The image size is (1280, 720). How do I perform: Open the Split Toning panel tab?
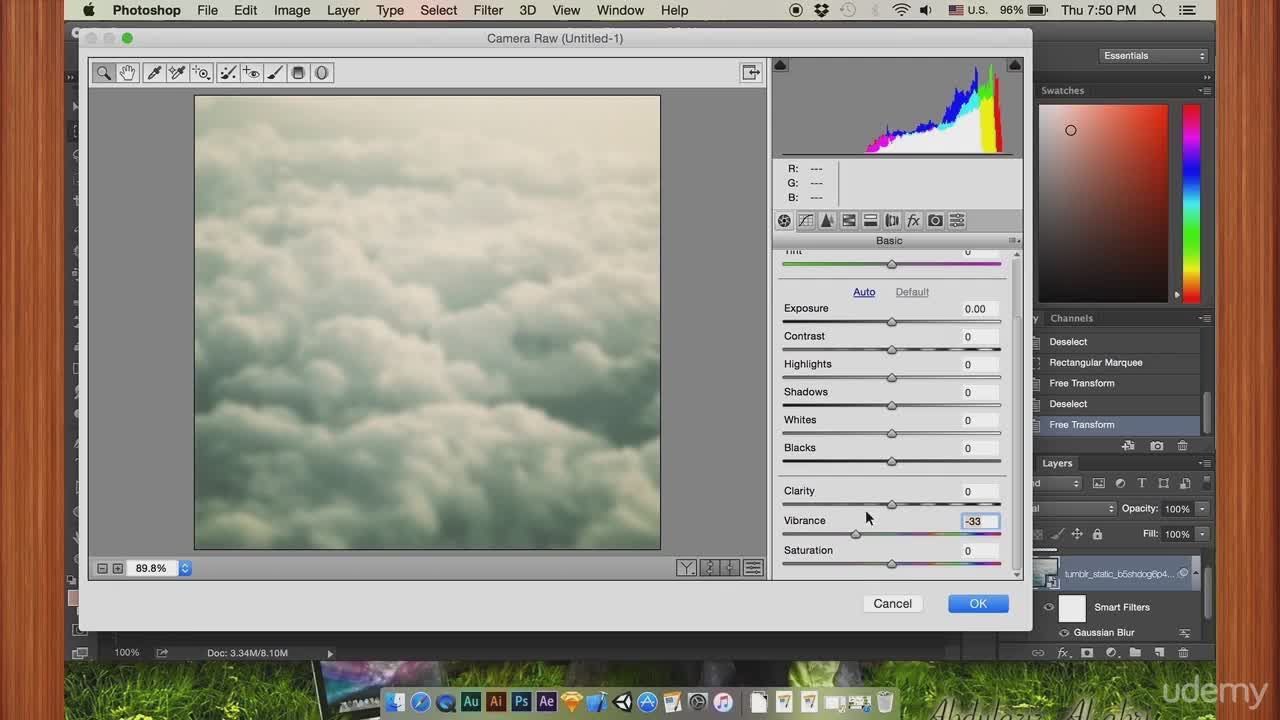click(870, 220)
